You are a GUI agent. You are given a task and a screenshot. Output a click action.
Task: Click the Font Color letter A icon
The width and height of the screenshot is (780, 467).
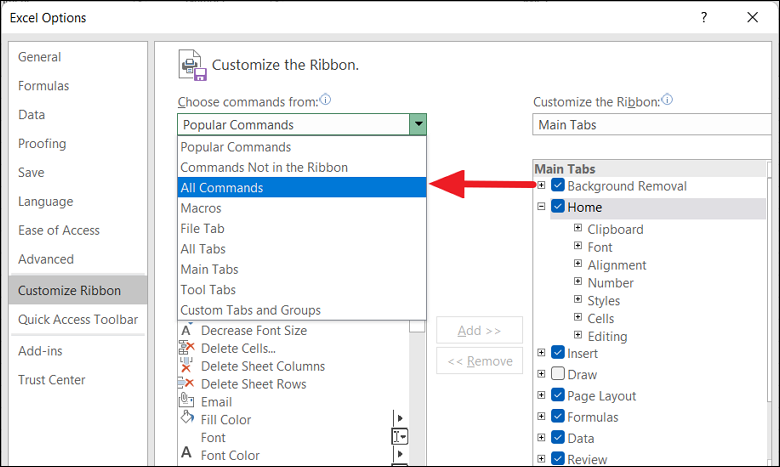pos(187,452)
